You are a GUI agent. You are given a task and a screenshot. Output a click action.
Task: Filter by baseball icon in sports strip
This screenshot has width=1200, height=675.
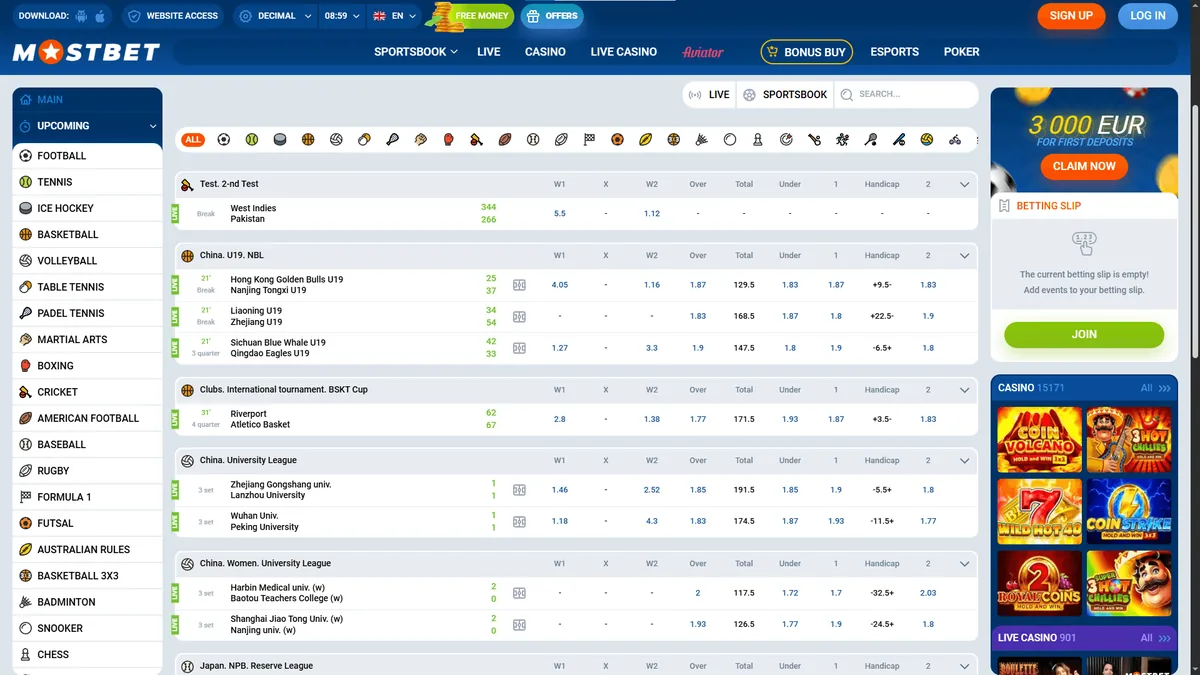533,140
